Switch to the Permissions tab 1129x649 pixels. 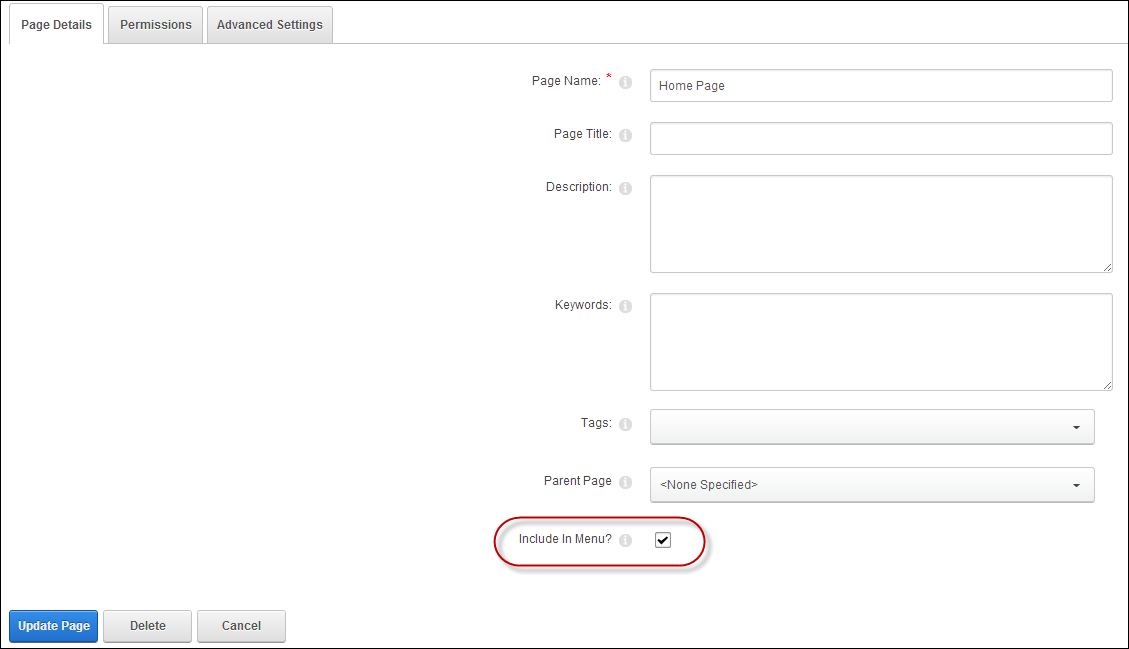(x=156, y=24)
